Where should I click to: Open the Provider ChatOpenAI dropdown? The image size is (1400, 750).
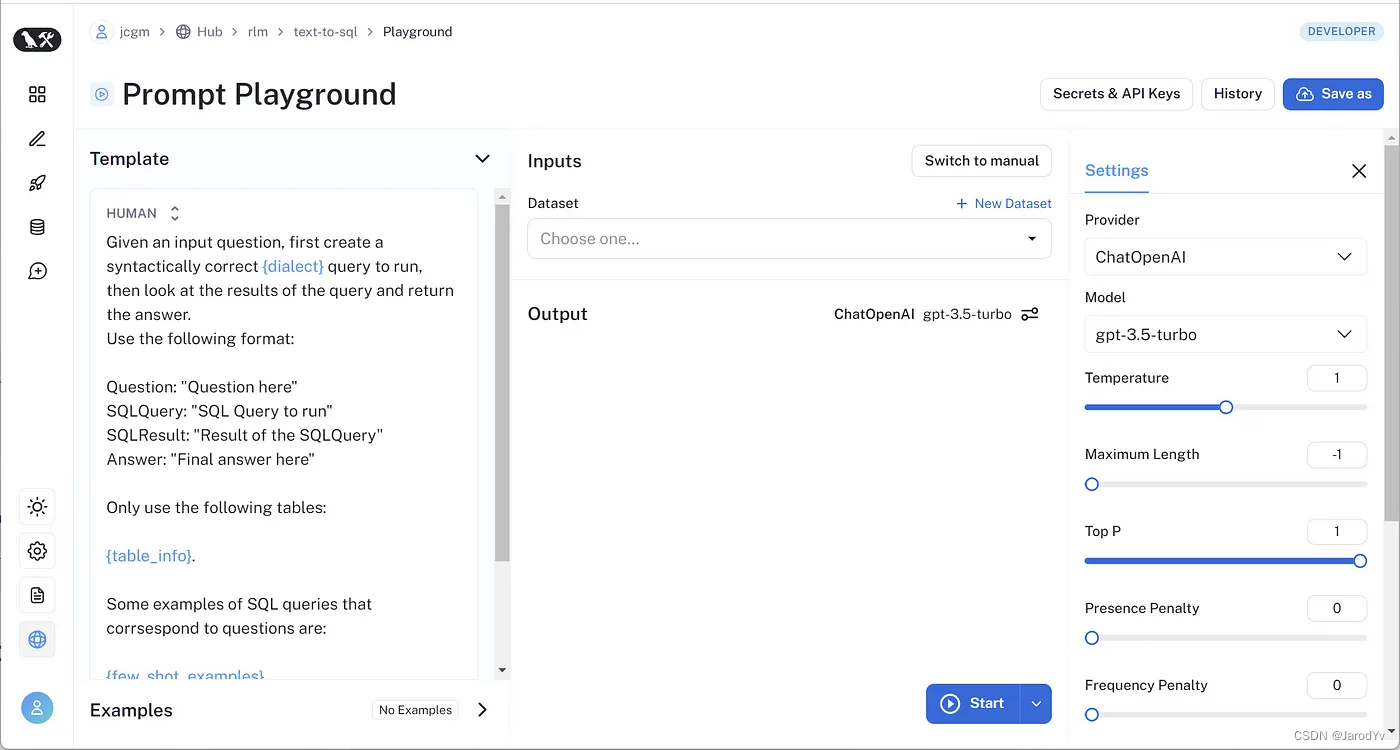[x=1225, y=257]
